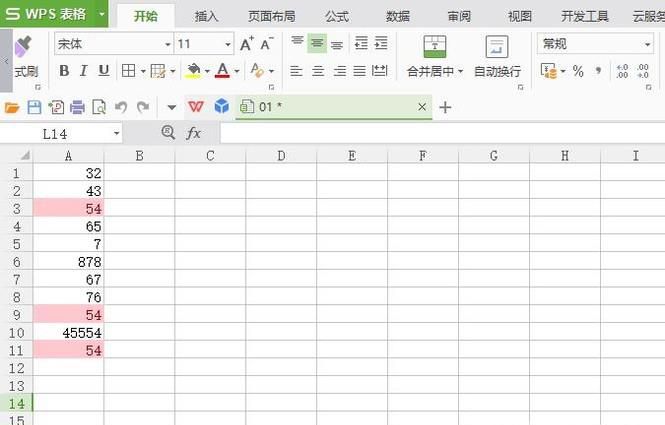This screenshot has width=665, height=425.
Task: Open the font name dropdown 宋体
Action: 168,44
